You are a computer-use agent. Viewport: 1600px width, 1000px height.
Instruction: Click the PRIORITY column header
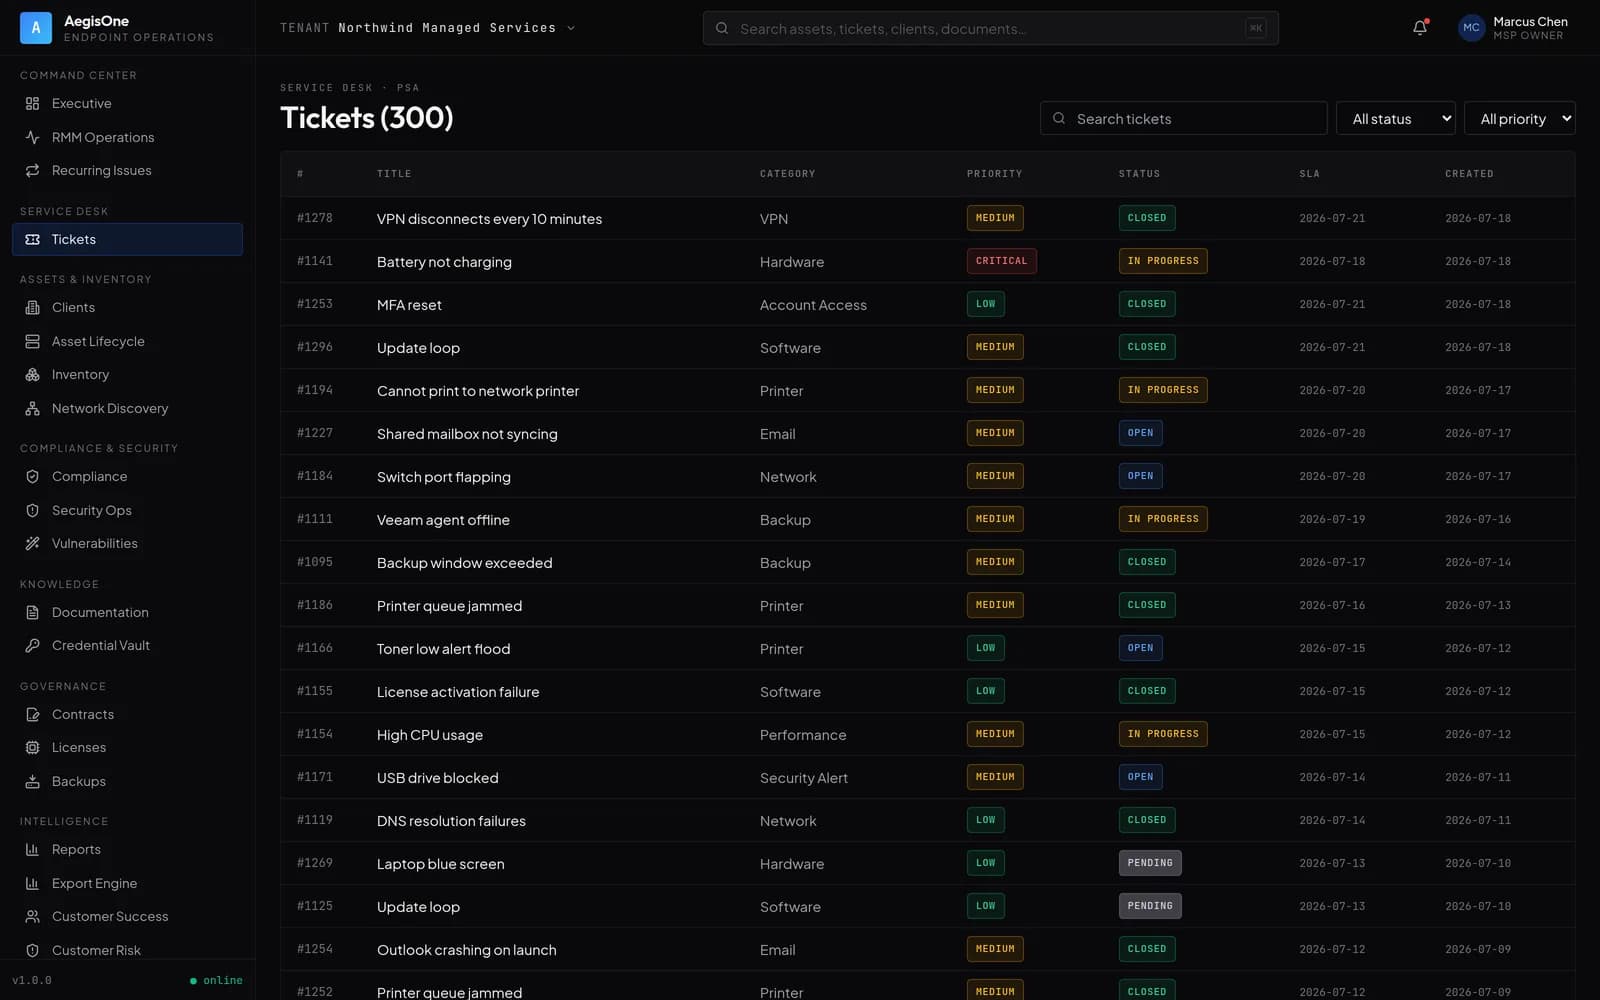coord(994,174)
